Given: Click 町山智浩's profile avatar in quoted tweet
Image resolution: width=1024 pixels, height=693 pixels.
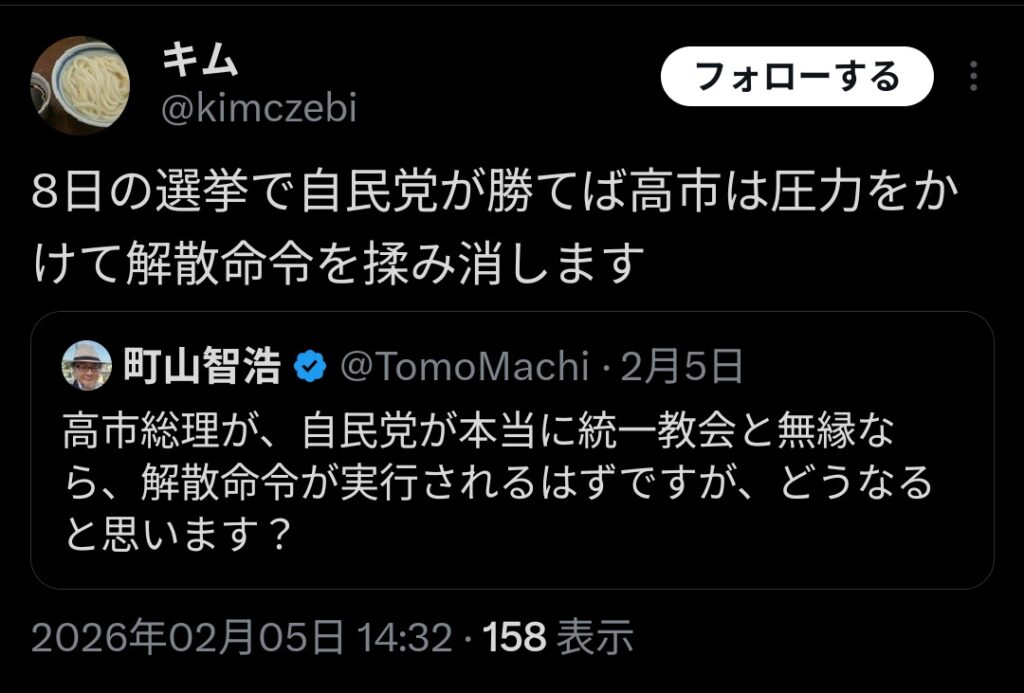Looking at the screenshot, I should (x=88, y=367).
